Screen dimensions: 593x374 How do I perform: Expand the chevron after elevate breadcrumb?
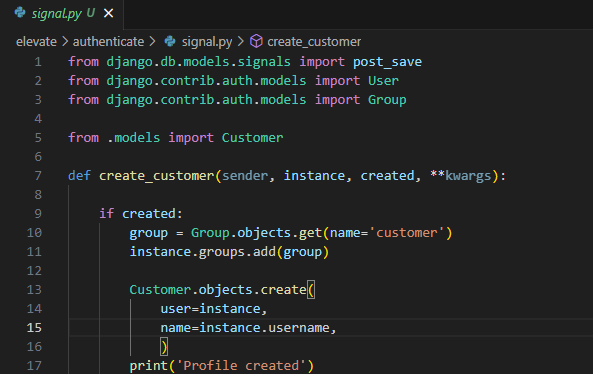65,42
